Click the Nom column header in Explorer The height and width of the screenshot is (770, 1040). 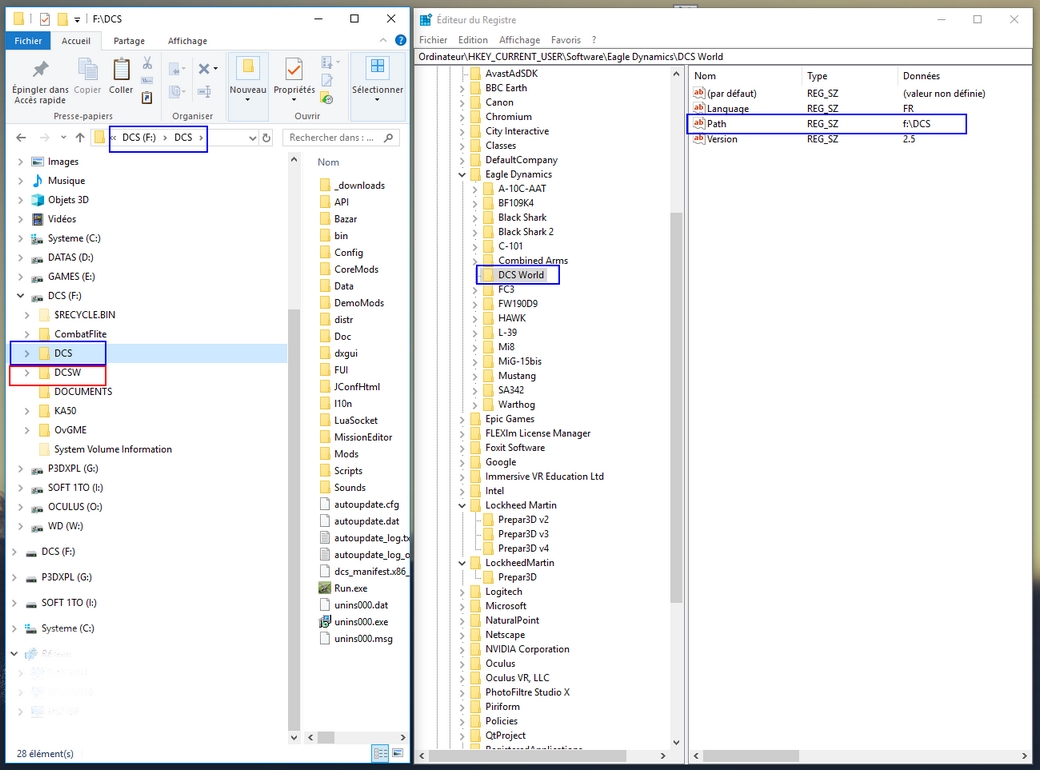pos(328,162)
